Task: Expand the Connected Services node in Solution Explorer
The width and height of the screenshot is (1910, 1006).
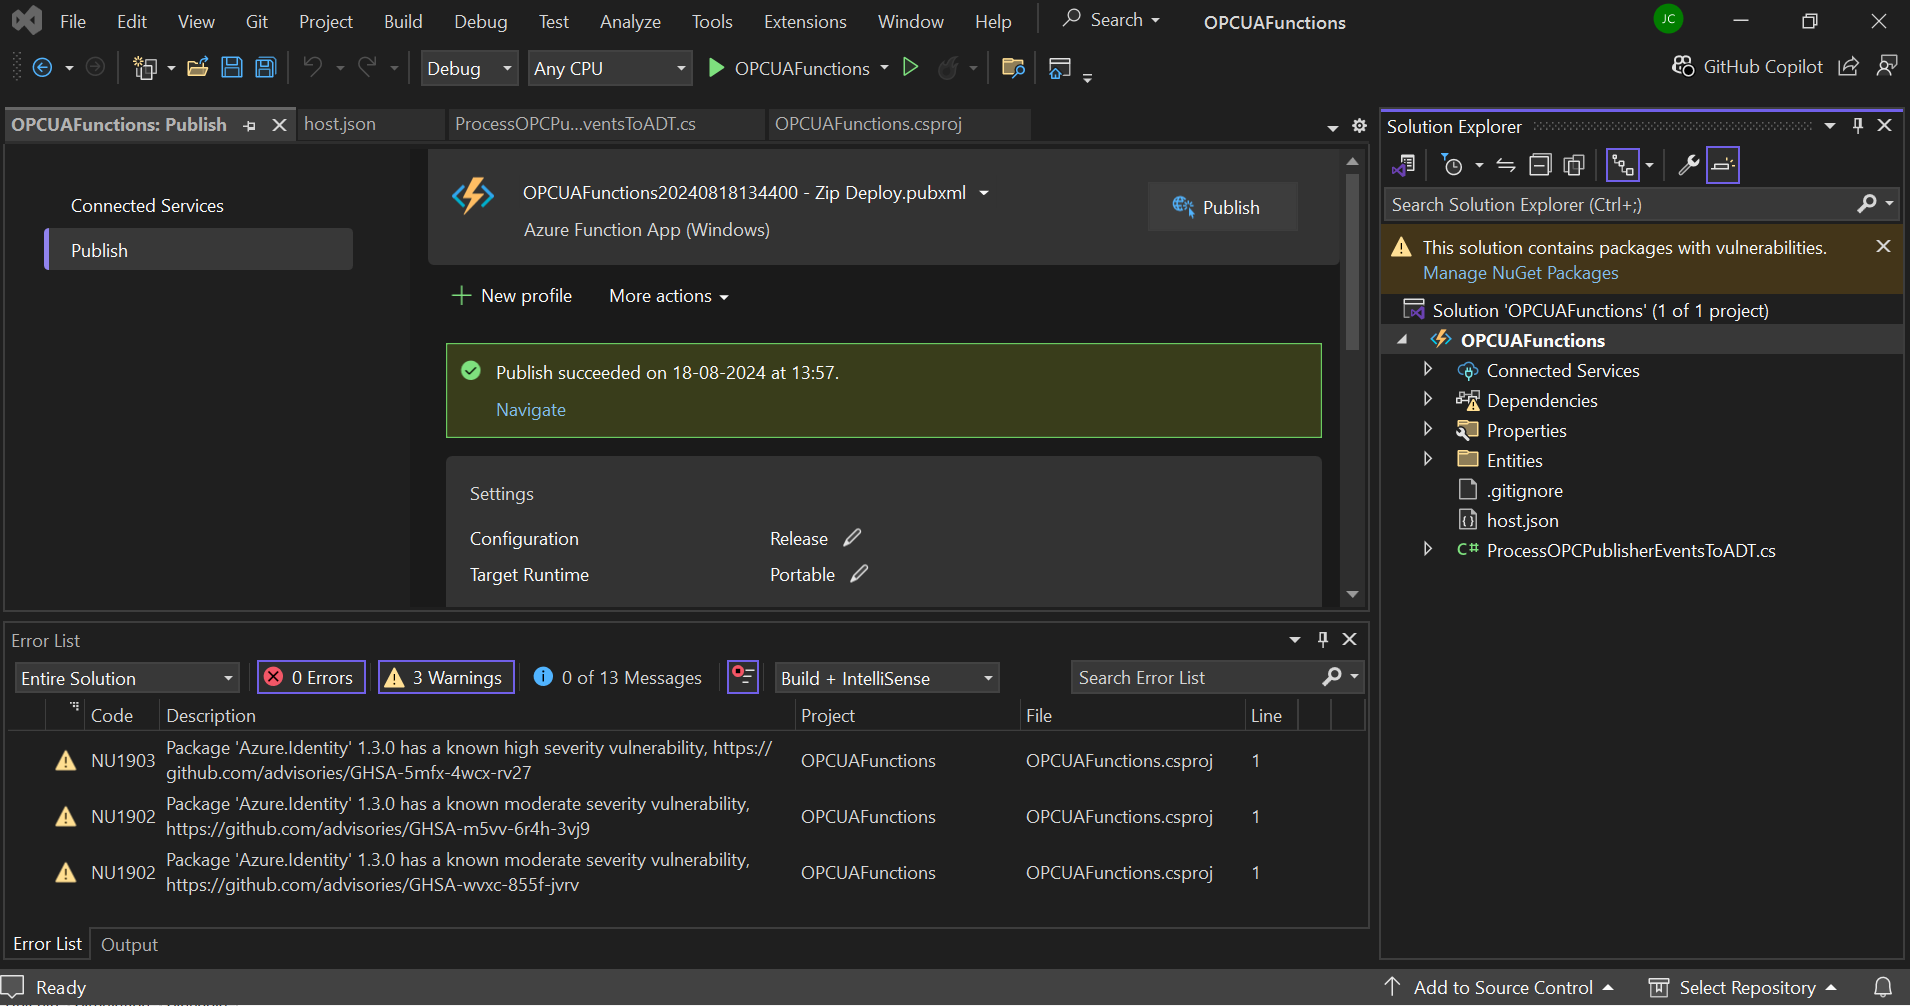Action: pos(1428,370)
